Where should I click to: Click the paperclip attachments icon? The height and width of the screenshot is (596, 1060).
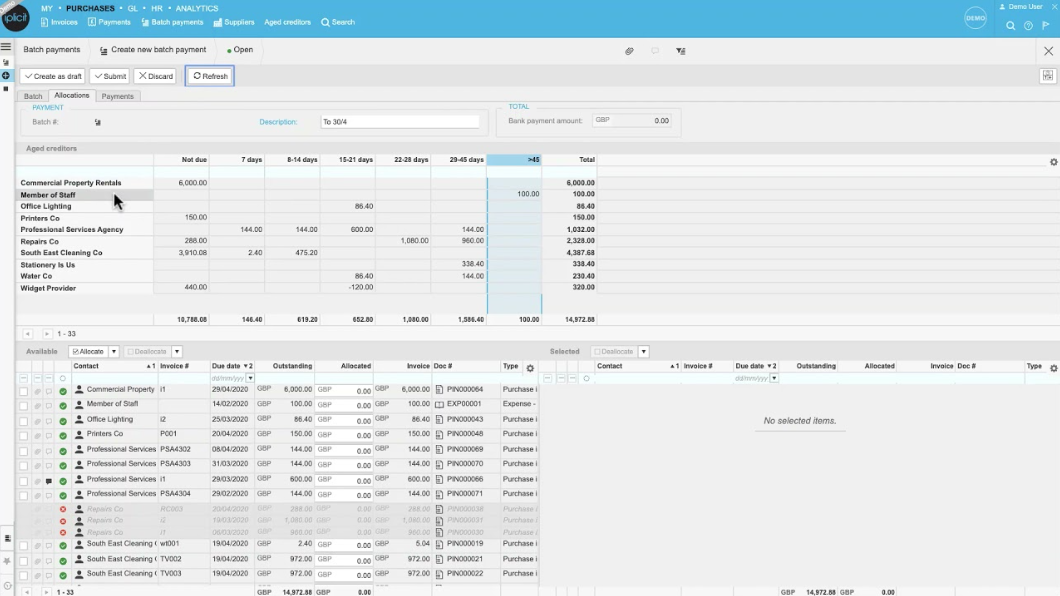click(629, 49)
